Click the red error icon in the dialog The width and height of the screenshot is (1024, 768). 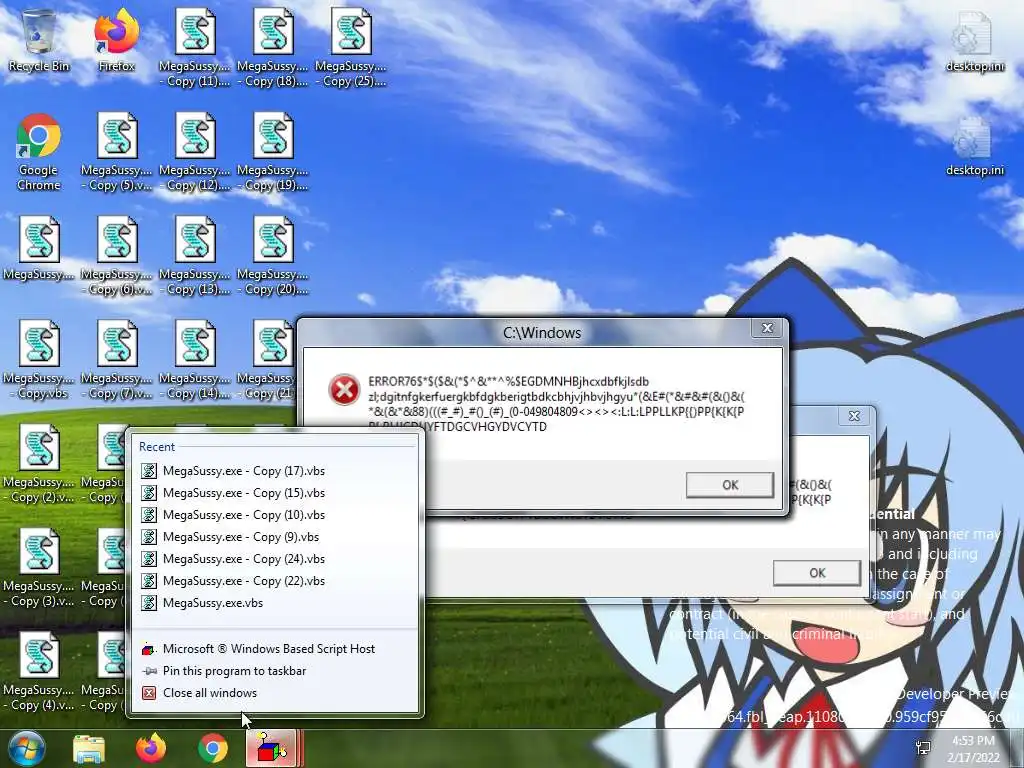[344, 390]
